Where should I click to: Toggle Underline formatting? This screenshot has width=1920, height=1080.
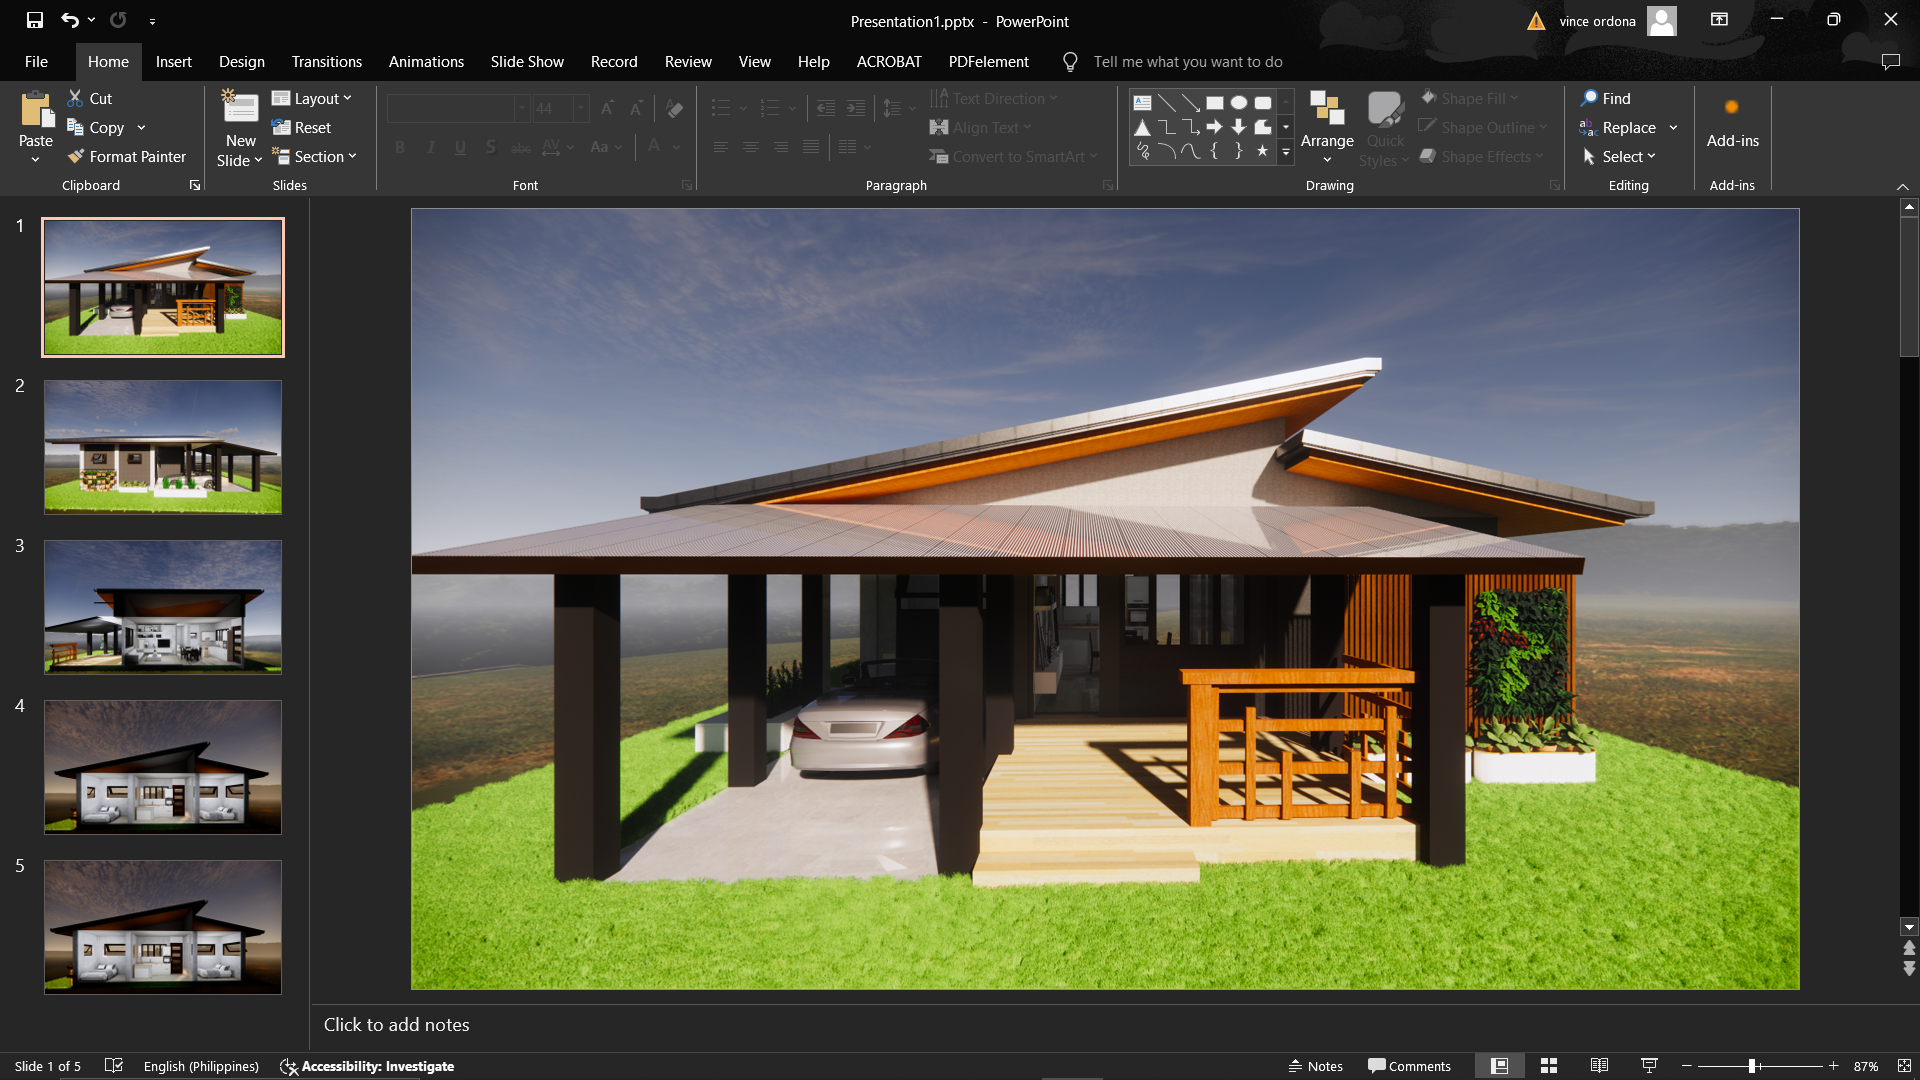(x=460, y=147)
